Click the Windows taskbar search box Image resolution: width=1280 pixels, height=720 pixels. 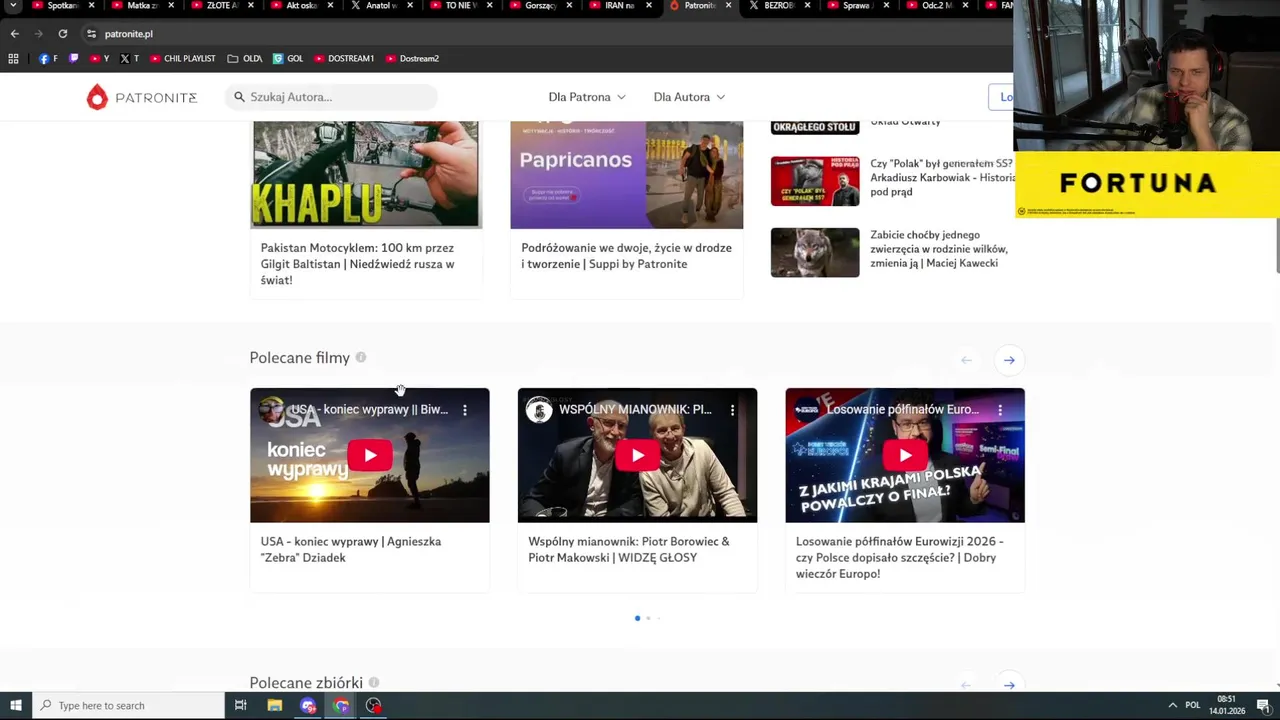(x=128, y=705)
